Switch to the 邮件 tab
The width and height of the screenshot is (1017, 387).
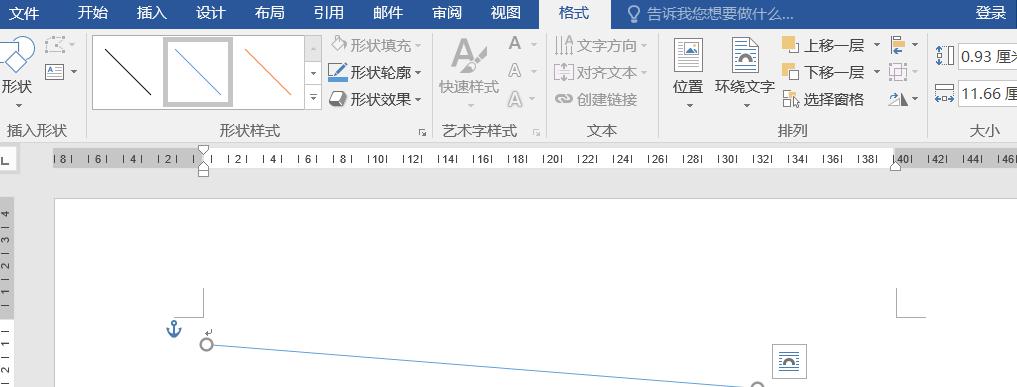pos(388,13)
